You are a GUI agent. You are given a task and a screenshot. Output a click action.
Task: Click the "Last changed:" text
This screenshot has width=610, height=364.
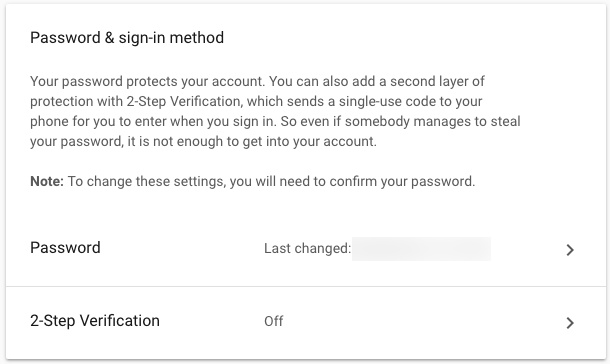(x=307, y=248)
